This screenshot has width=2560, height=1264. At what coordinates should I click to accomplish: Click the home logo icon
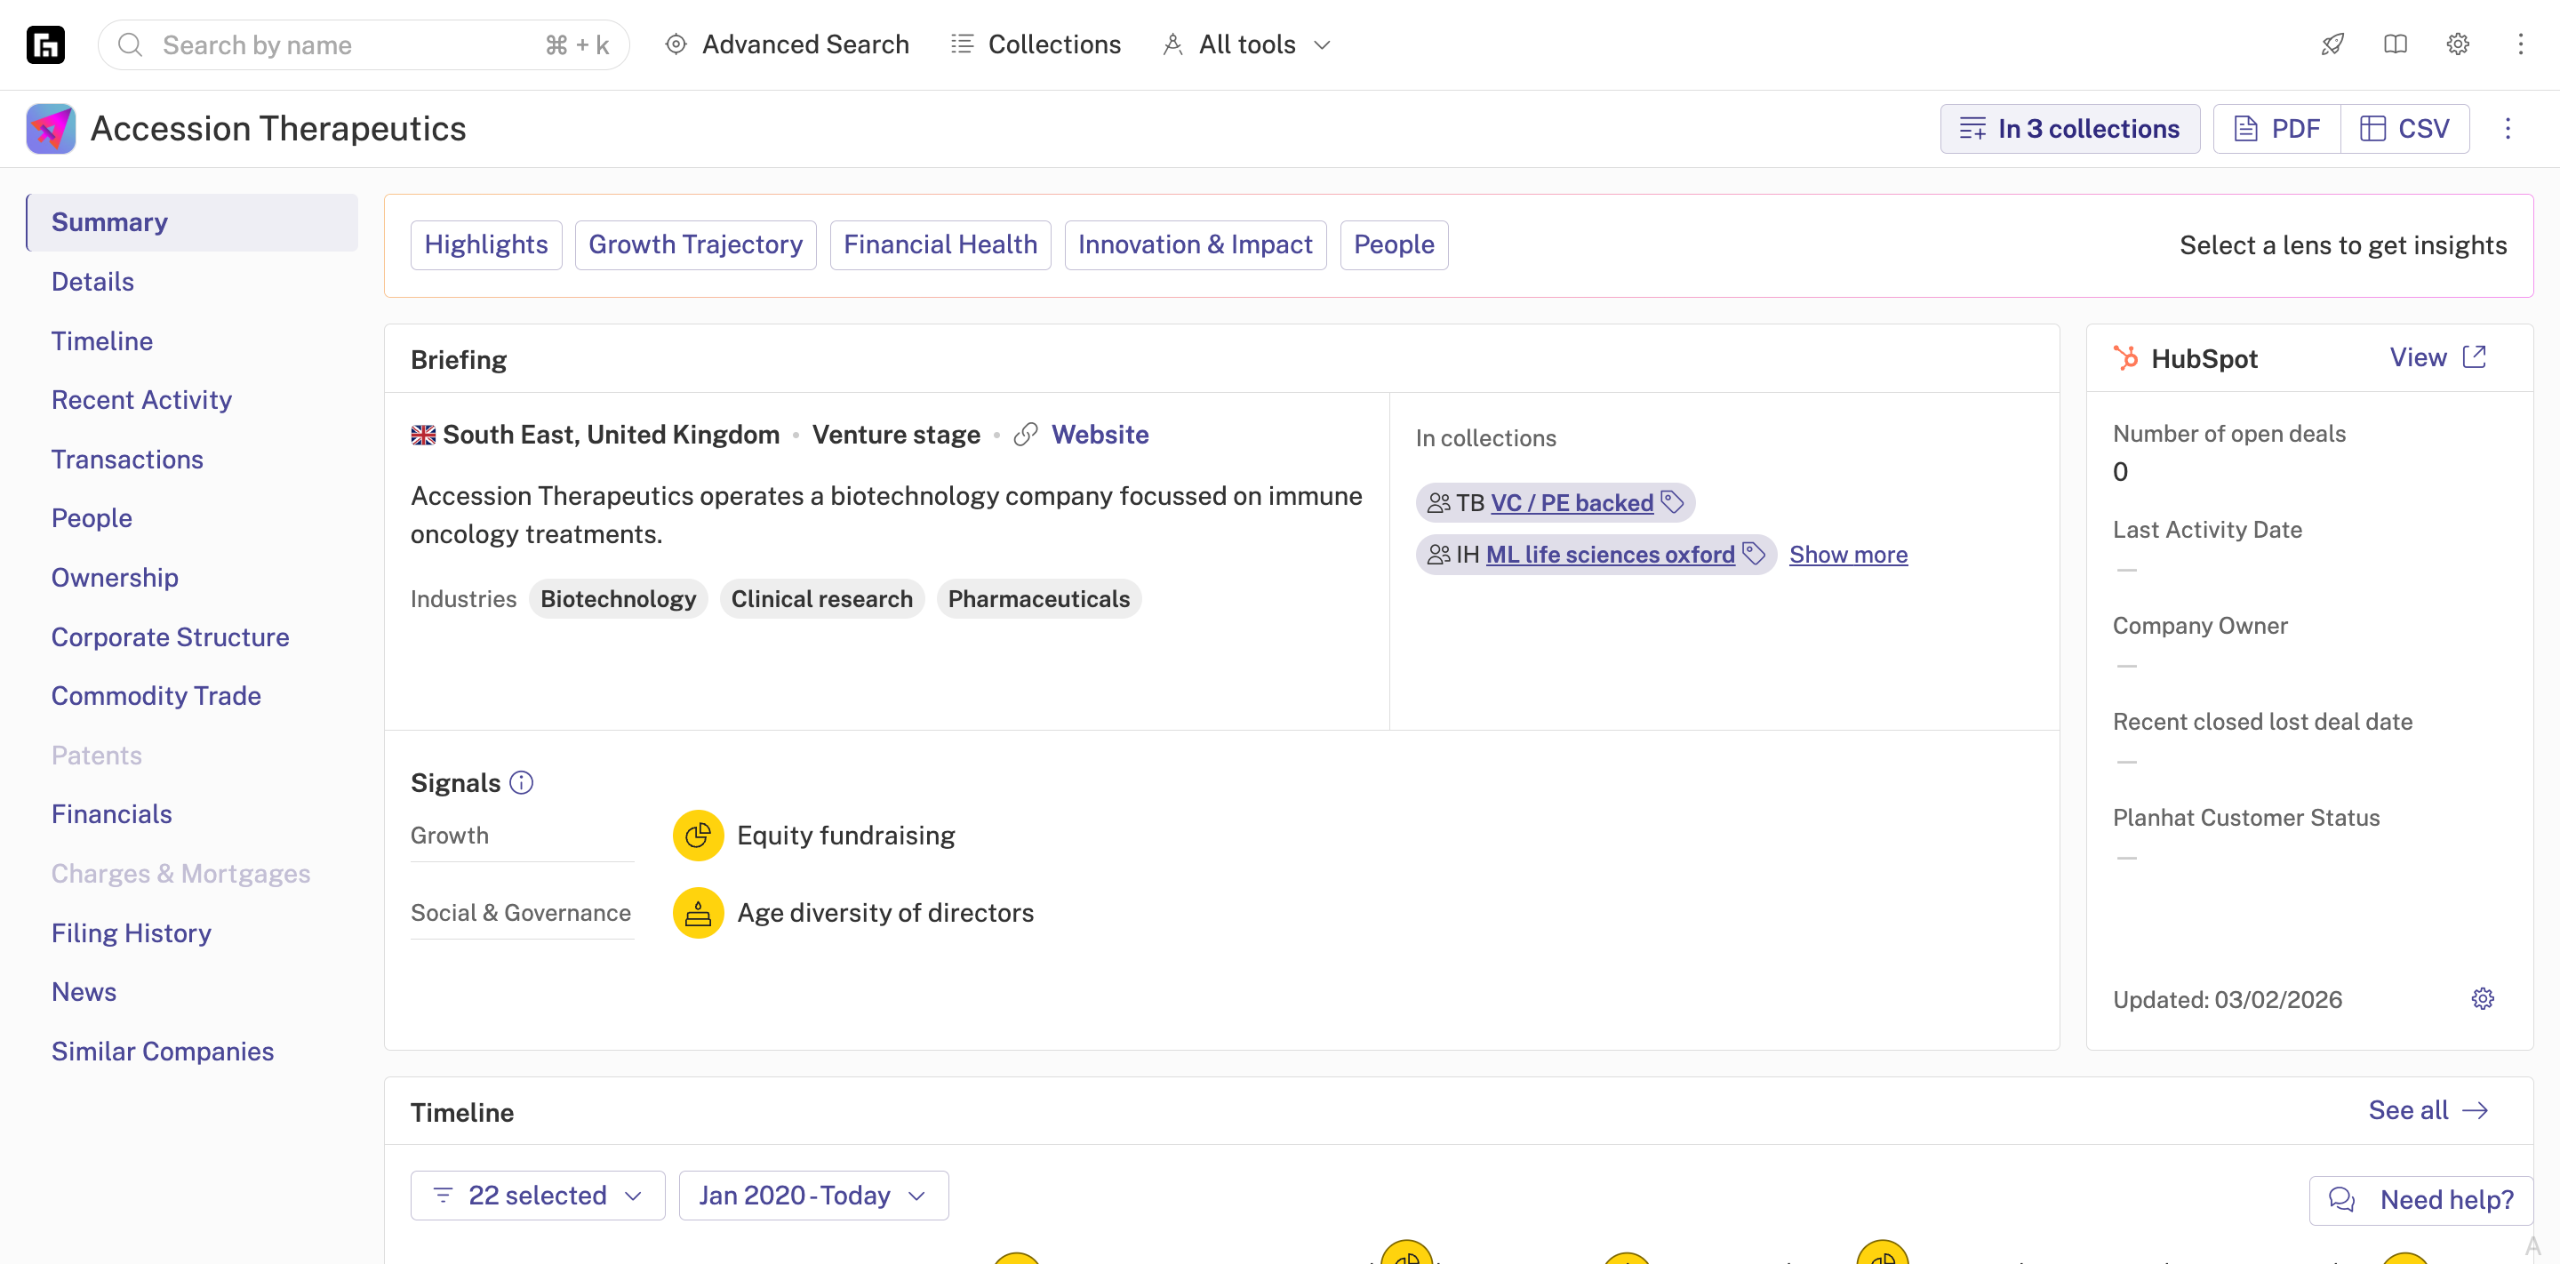tap(45, 44)
